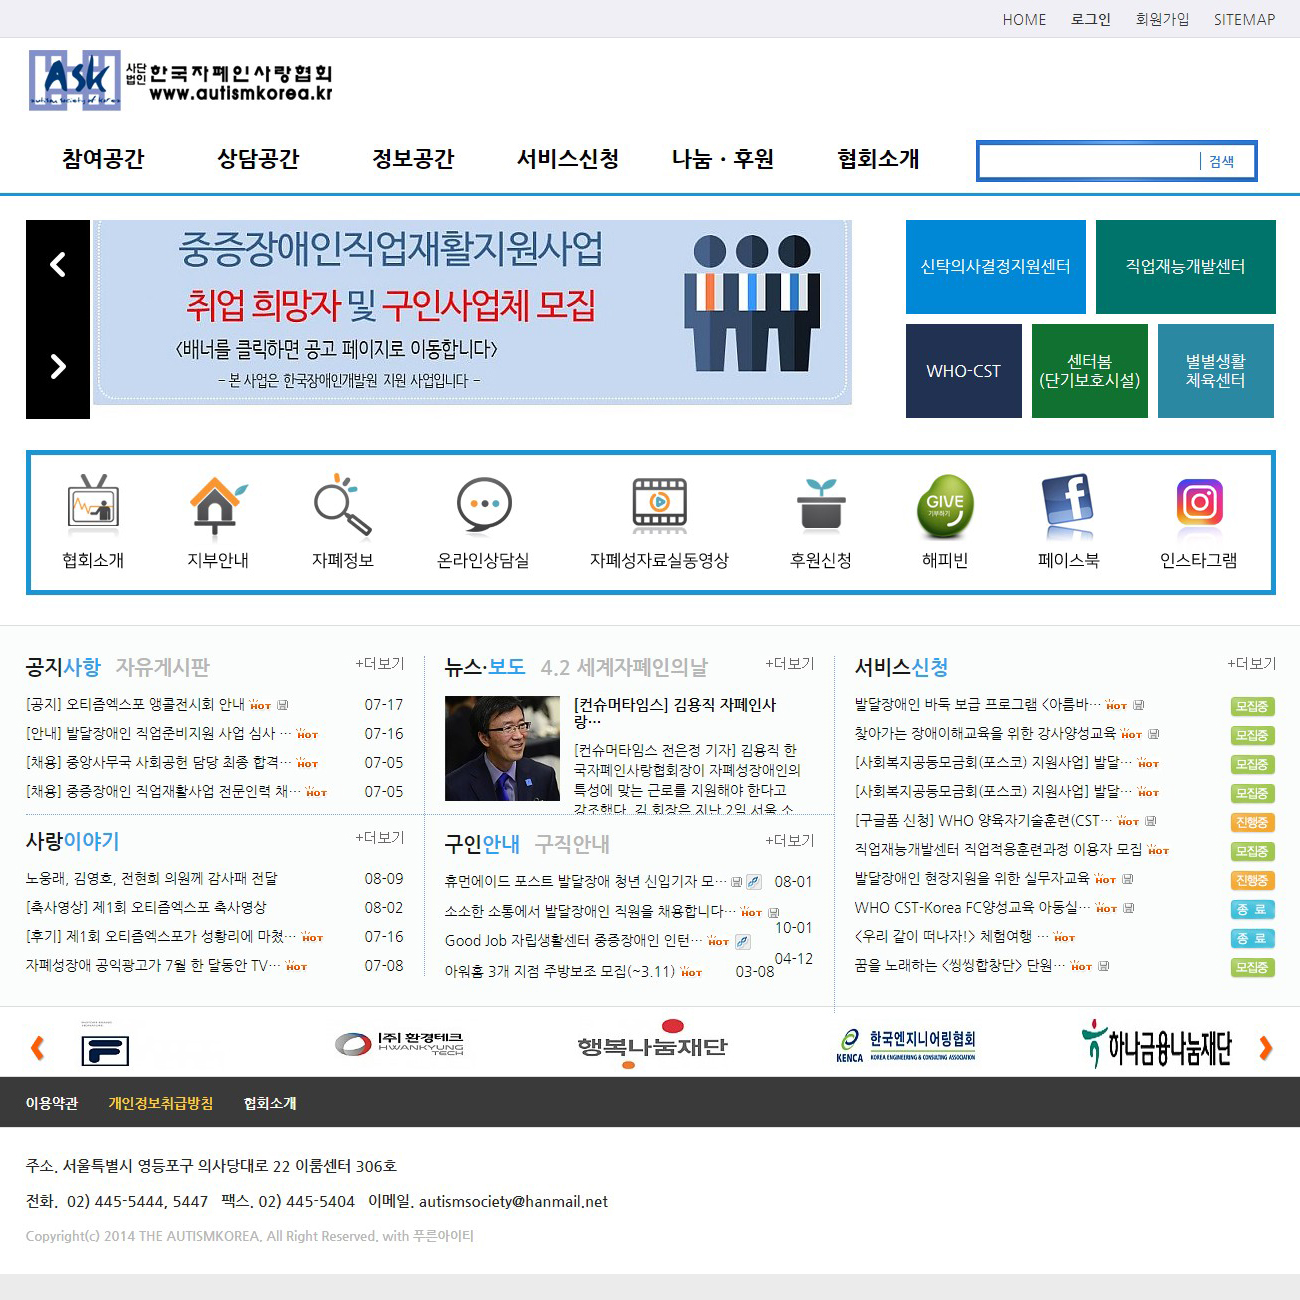Open the 해피빈 GIVE icon
Screen dimensions: 1300x1300
click(945, 504)
